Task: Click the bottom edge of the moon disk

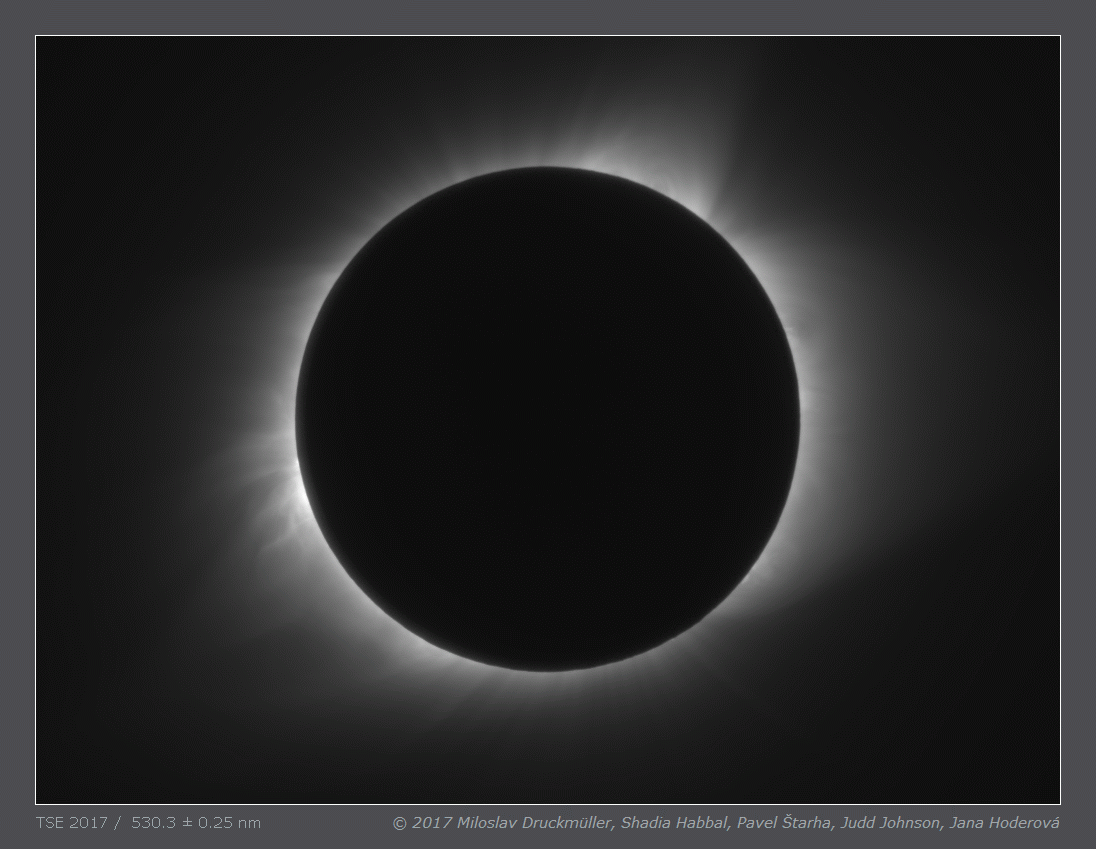Action: click(x=547, y=669)
